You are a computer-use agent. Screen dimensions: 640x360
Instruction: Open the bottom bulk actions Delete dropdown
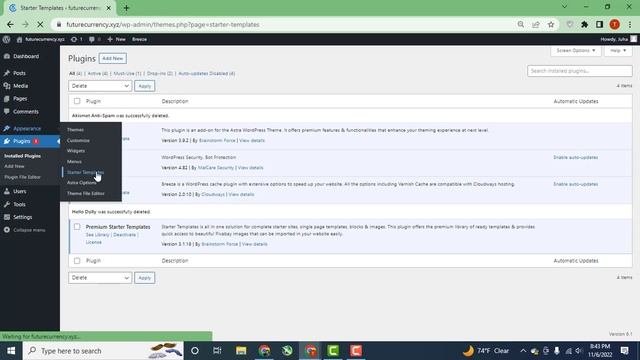(100, 278)
